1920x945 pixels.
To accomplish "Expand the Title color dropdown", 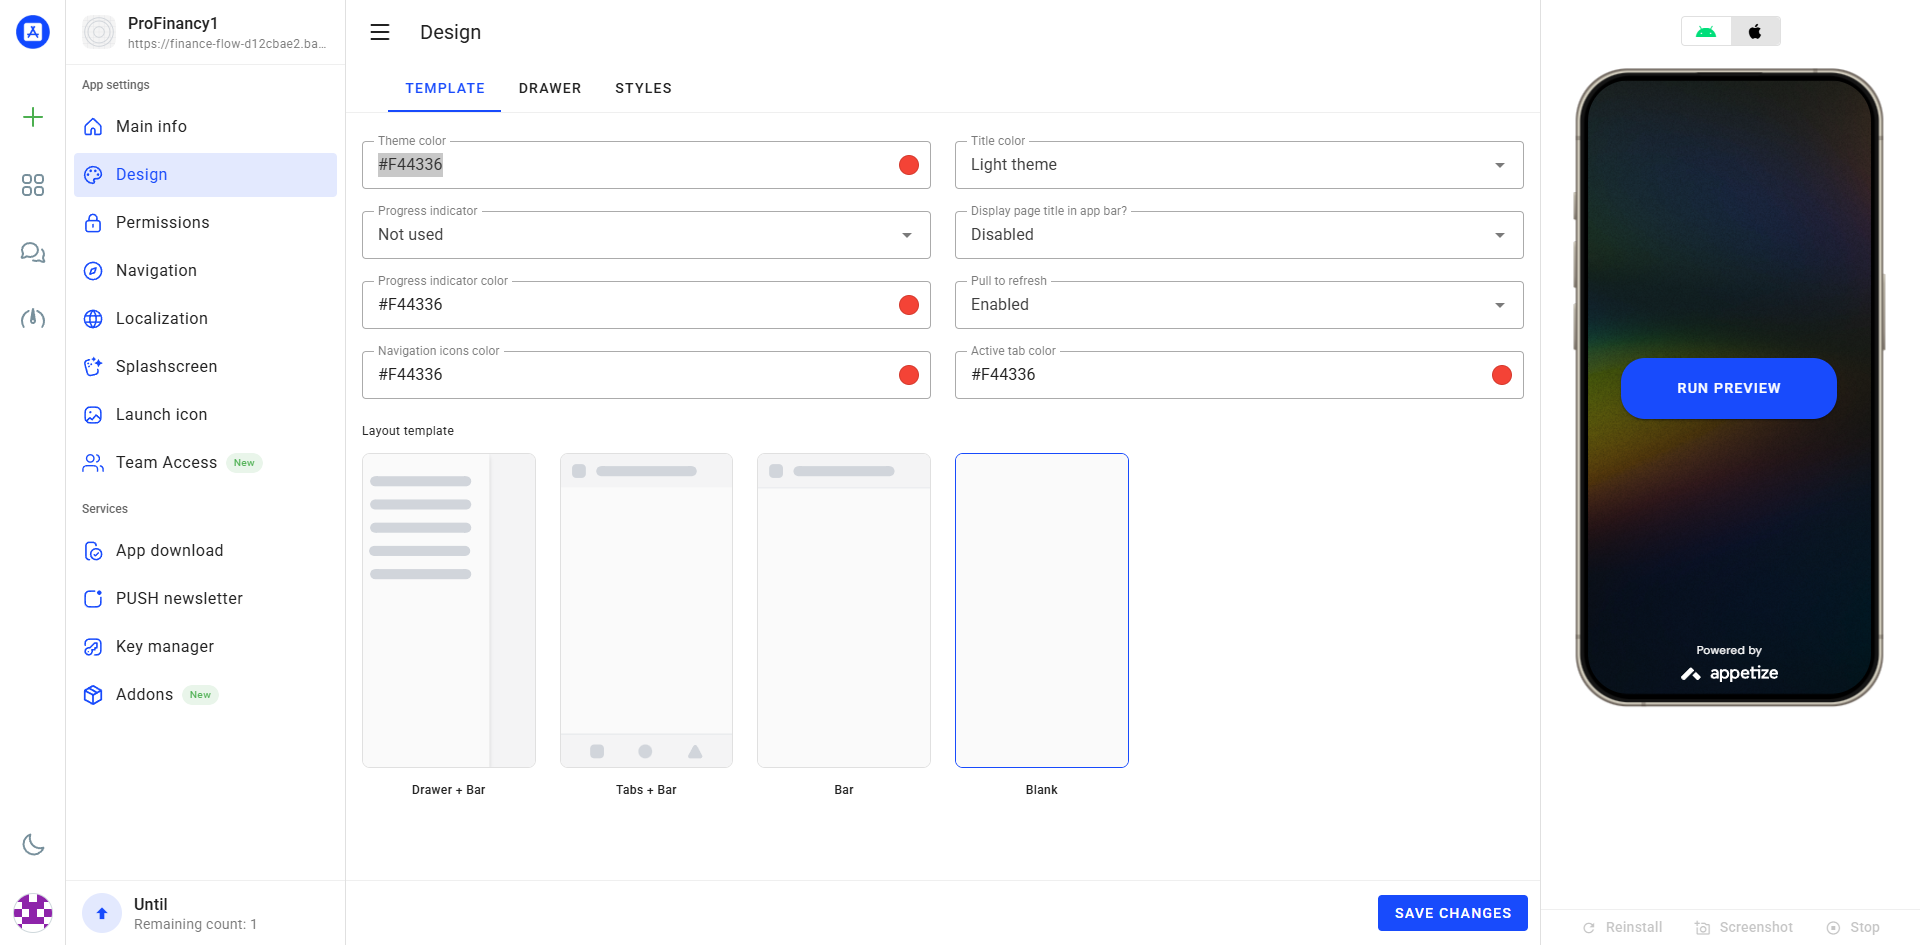I will click(x=1239, y=165).
